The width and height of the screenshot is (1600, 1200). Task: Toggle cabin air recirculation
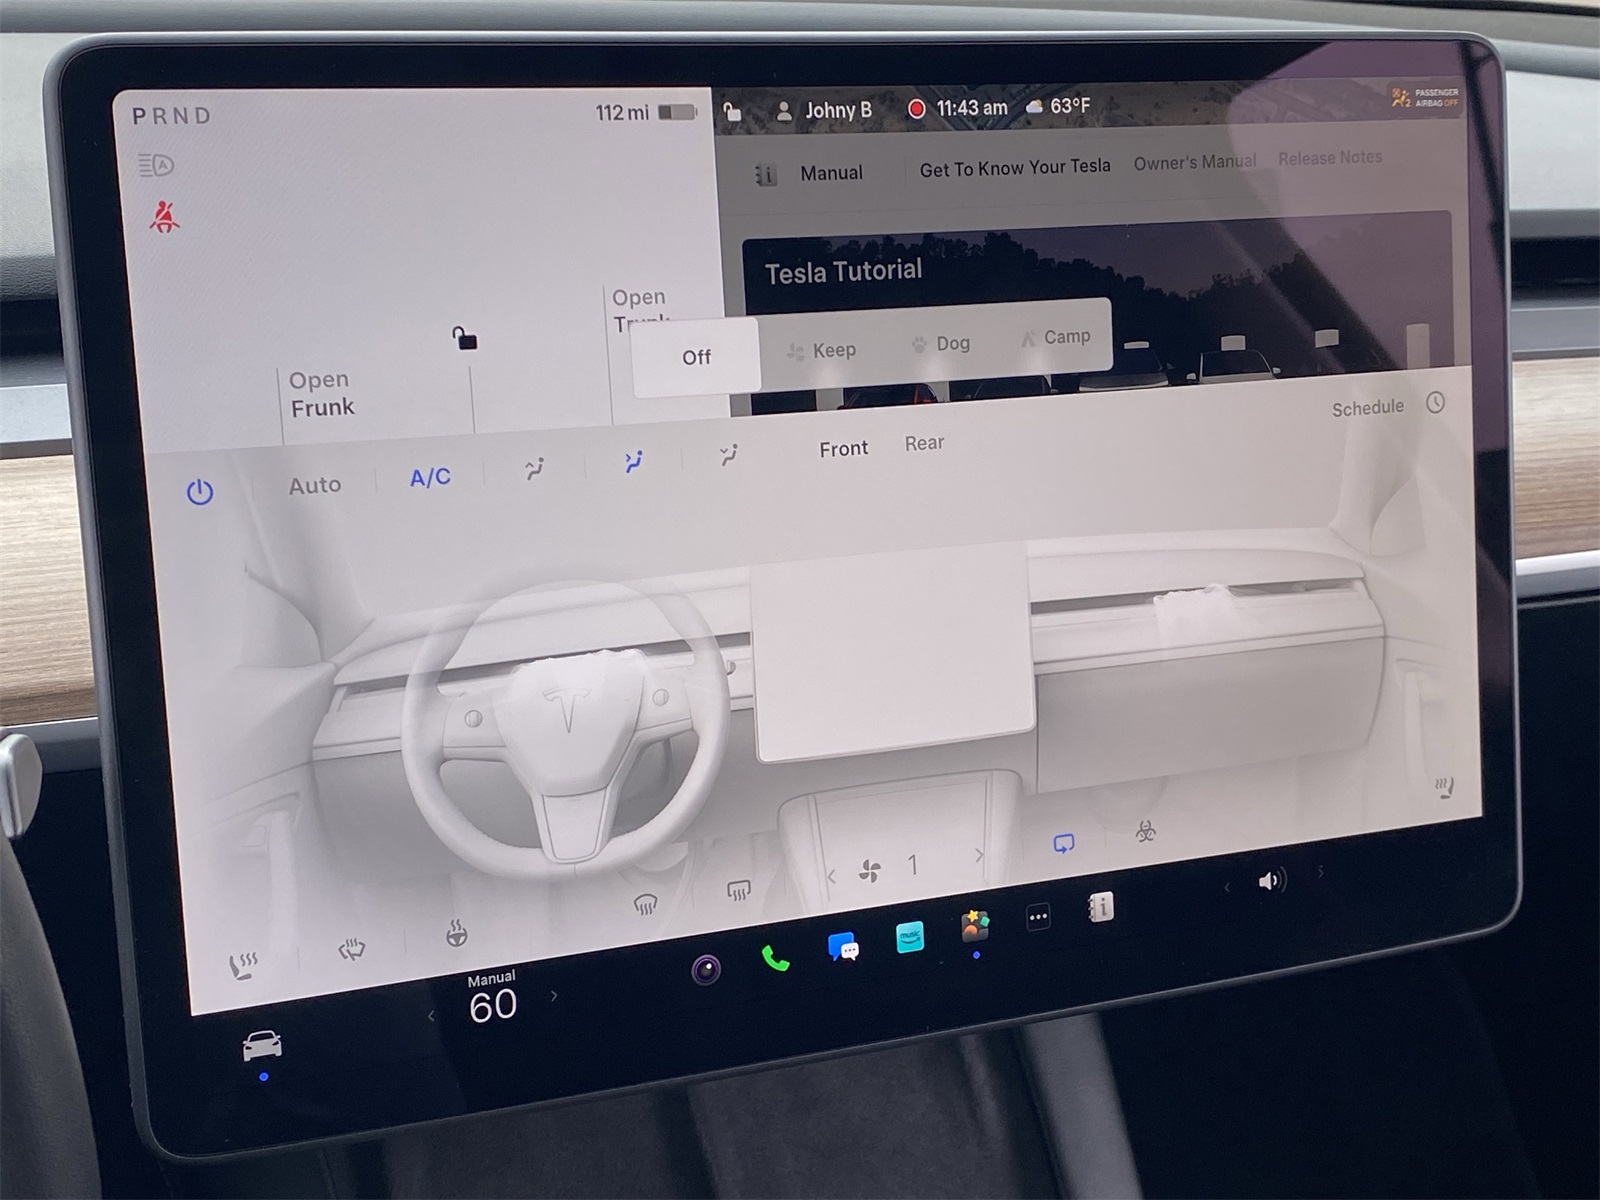click(1063, 843)
